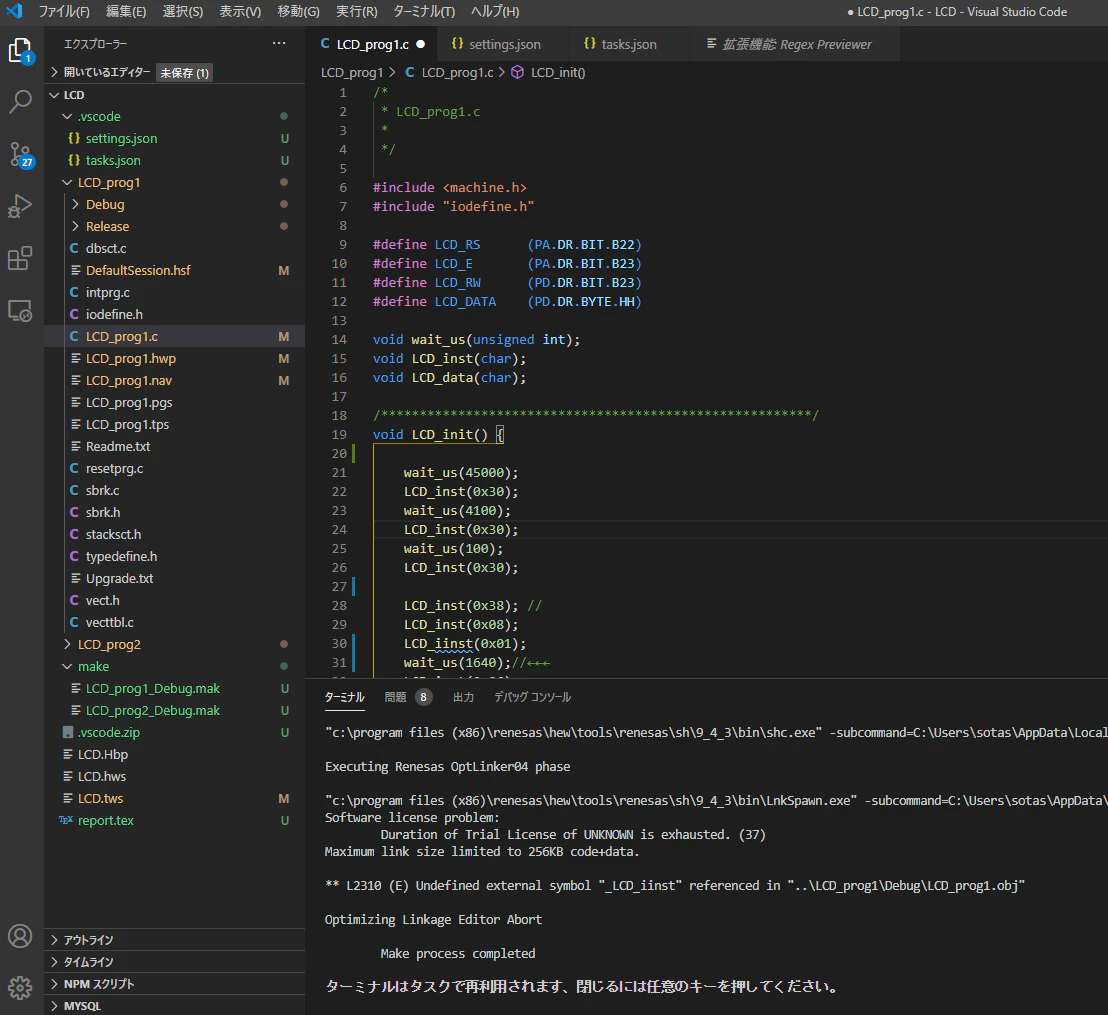Expand the Open Editors section

(x=54, y=72)
